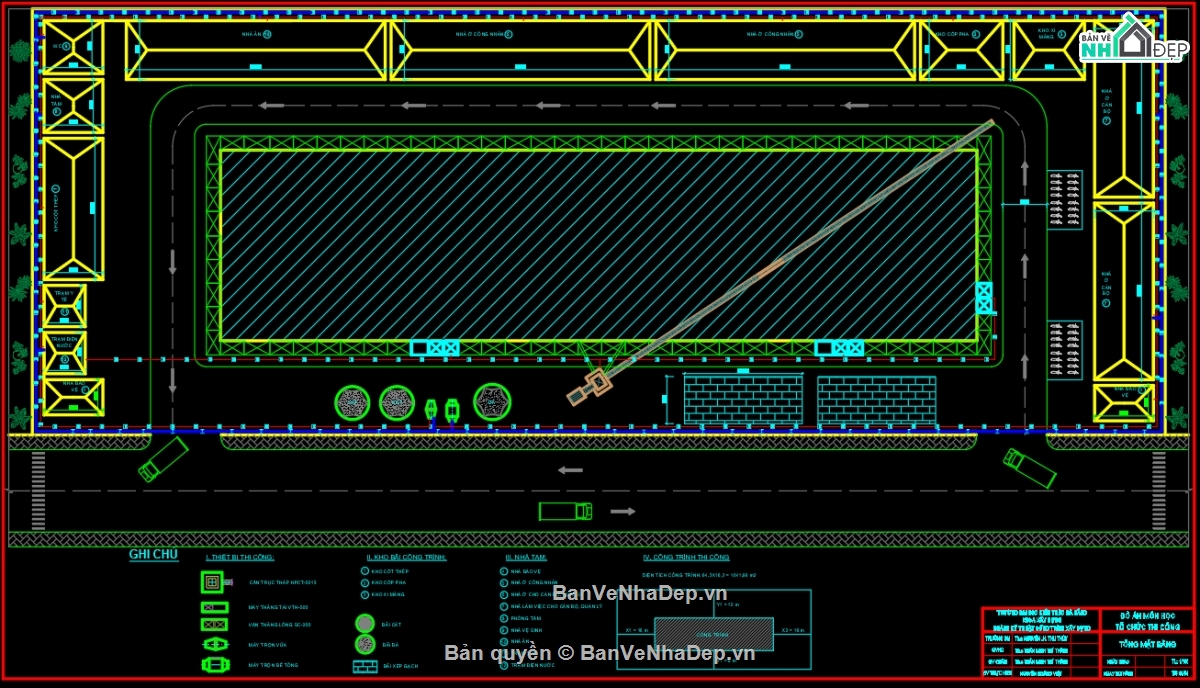
Task: Select the leftmost circular material pile
Action: [x=352, y=402]
